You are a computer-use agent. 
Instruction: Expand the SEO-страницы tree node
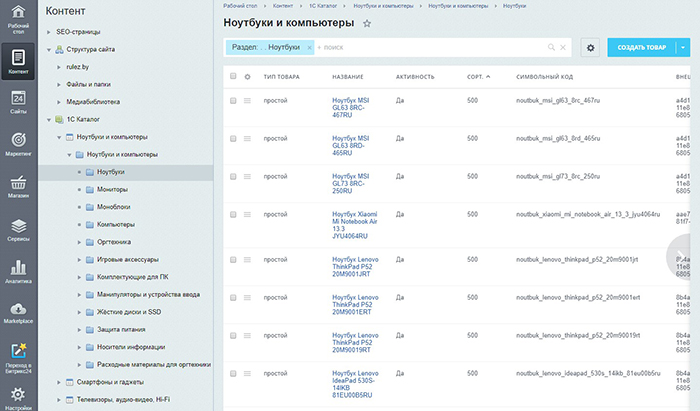pyautogui.click(x=46, y=33)
